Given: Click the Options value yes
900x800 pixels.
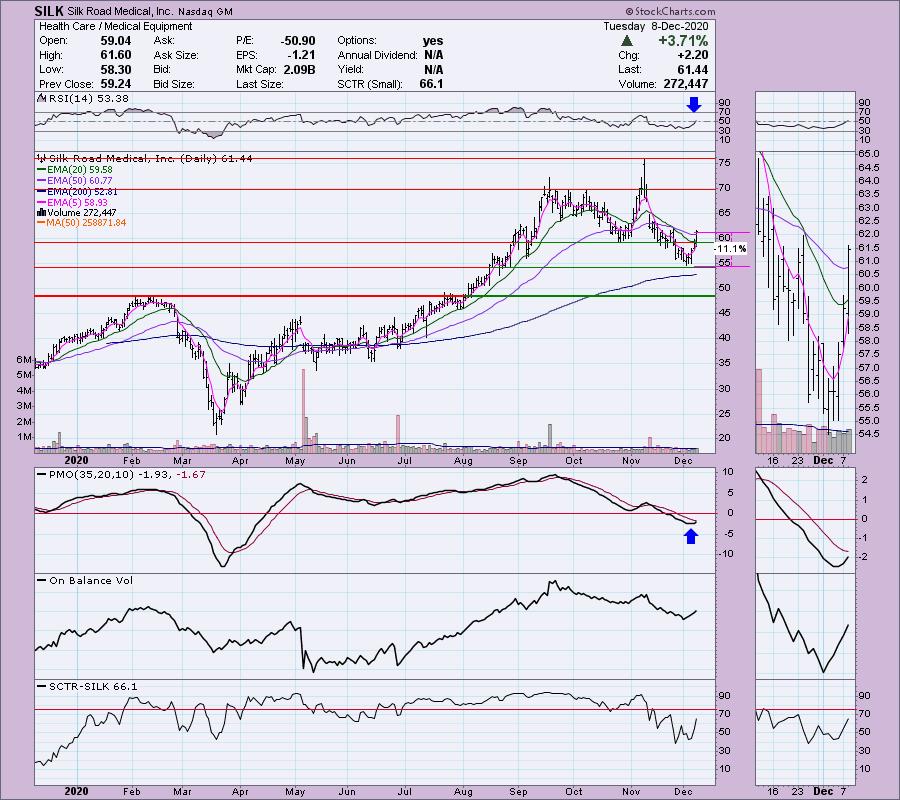Looking at the screenshot, I should 433,41.
